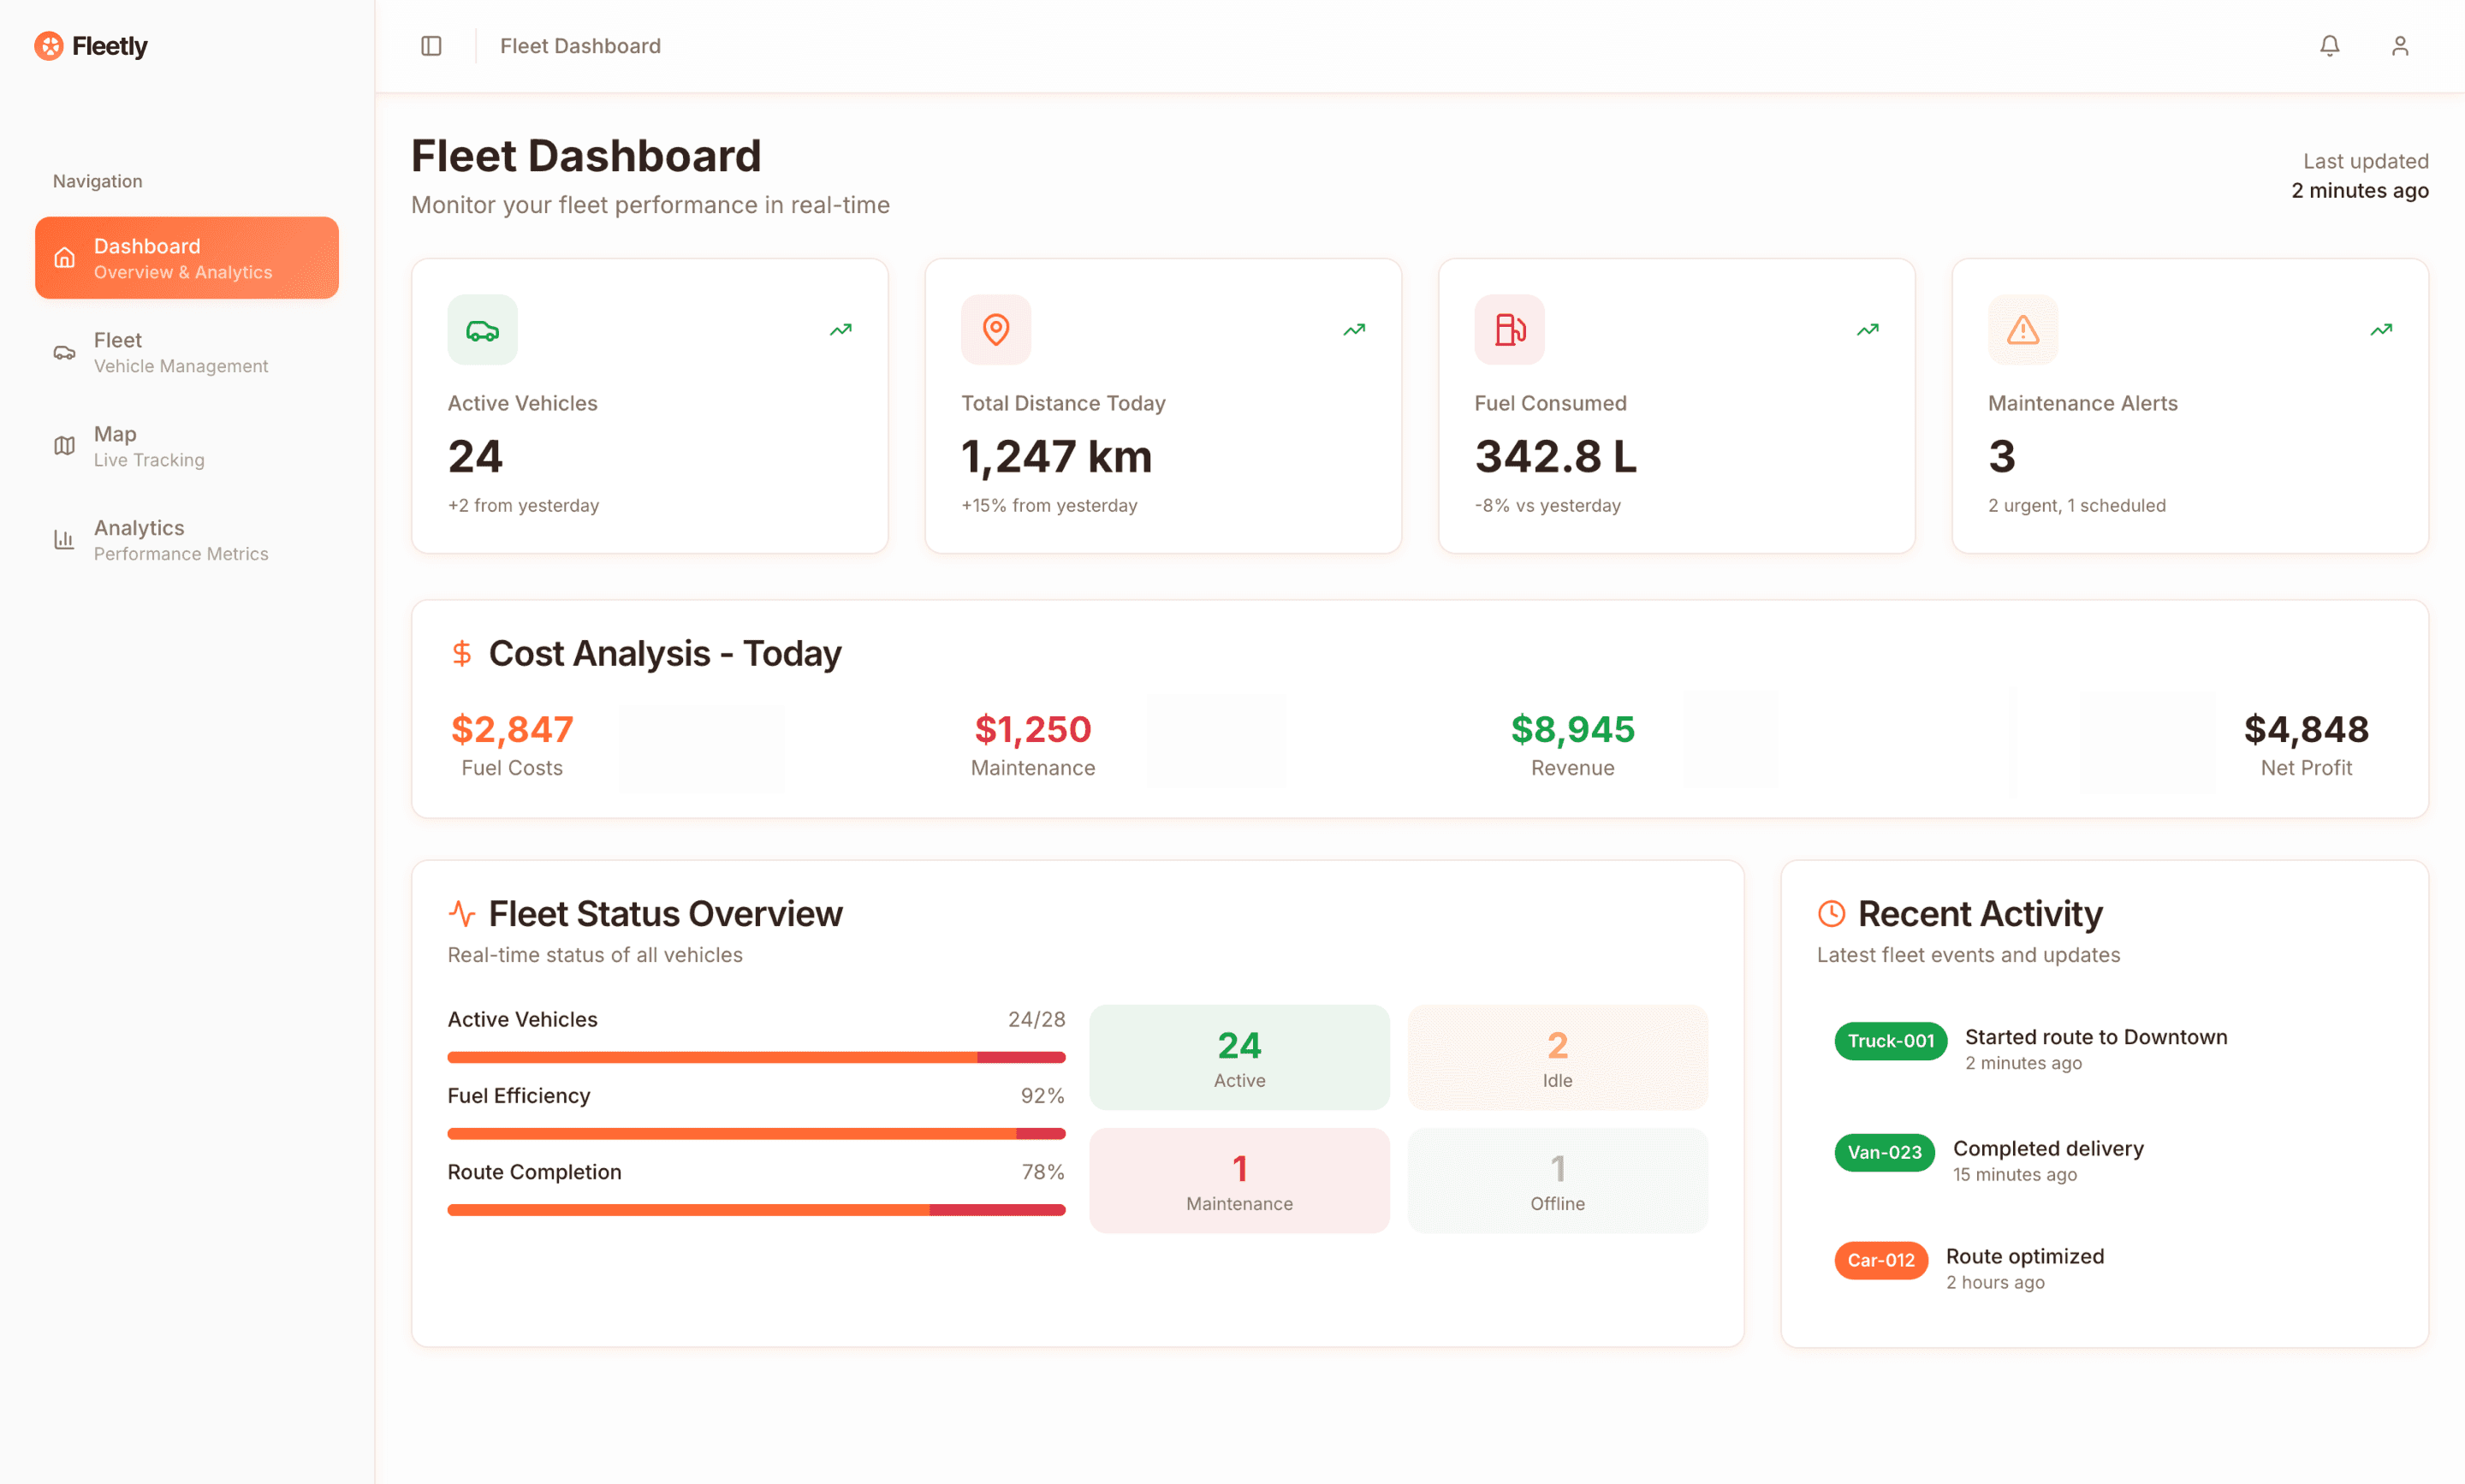Click the Fleetly logo icon
The width and height of the screenshot is (2465, 1484).
[48, 46]
